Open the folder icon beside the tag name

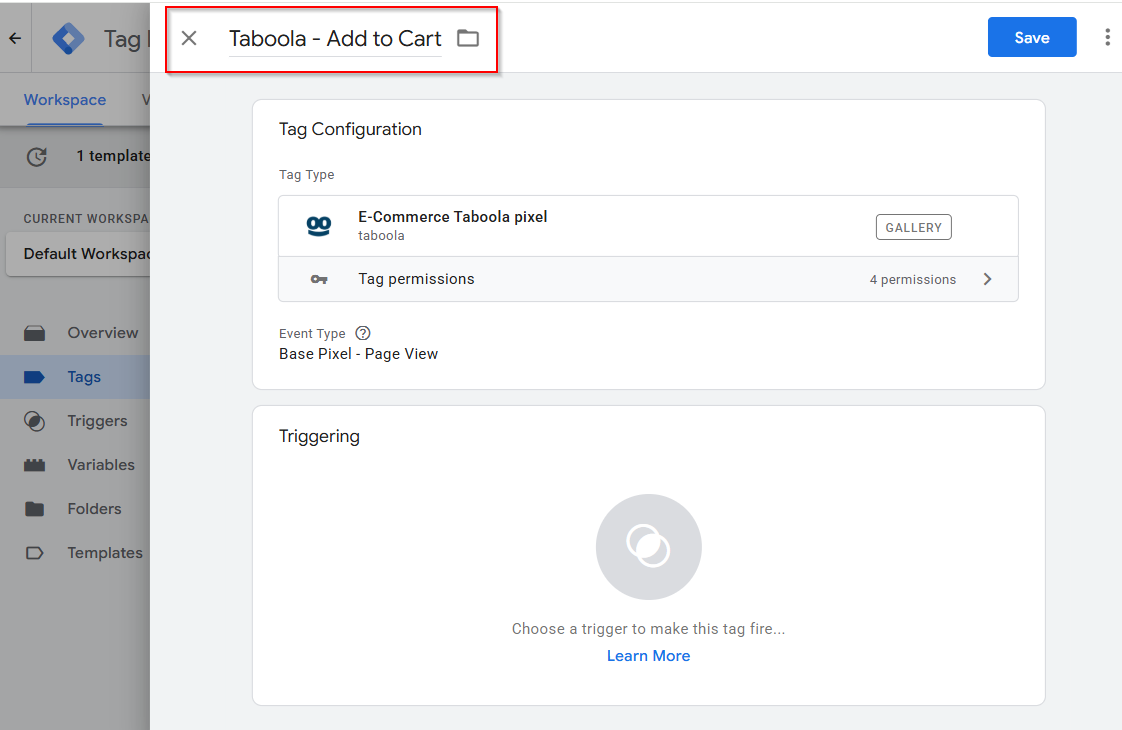pos(468,38)
